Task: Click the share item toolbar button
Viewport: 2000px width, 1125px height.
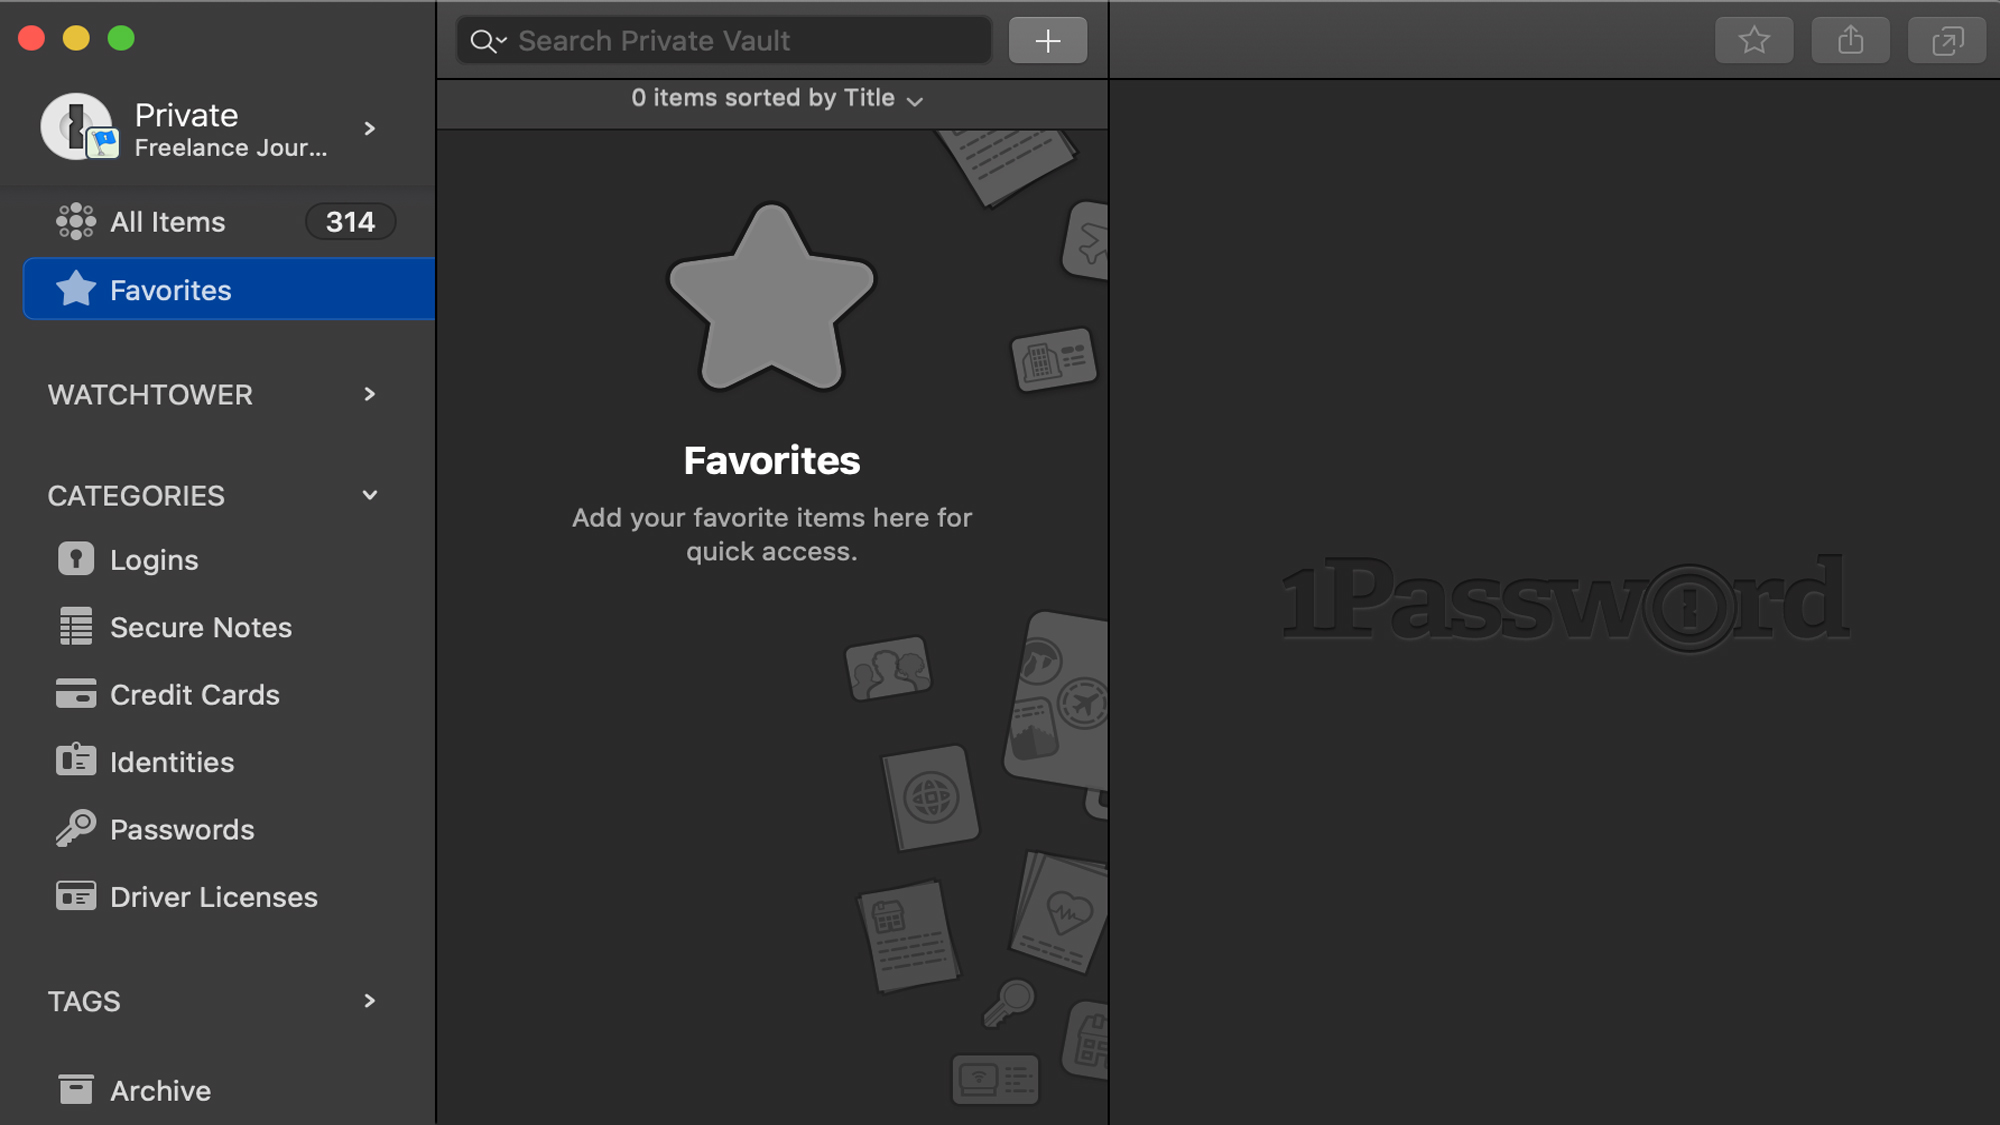Action: pos(1852,38)
